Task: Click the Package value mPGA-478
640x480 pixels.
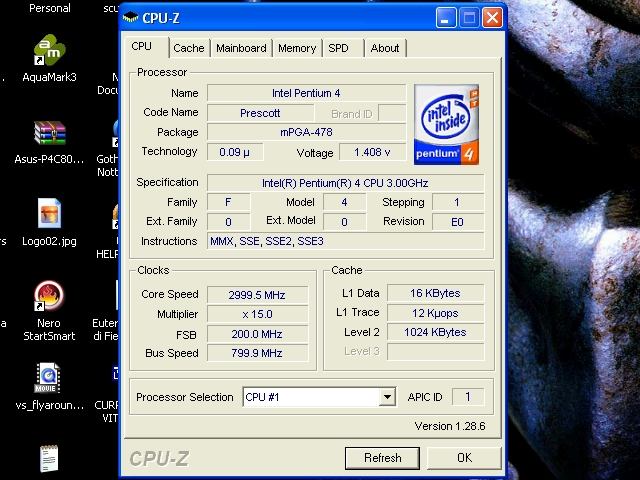Action: (x=307, y=132)
